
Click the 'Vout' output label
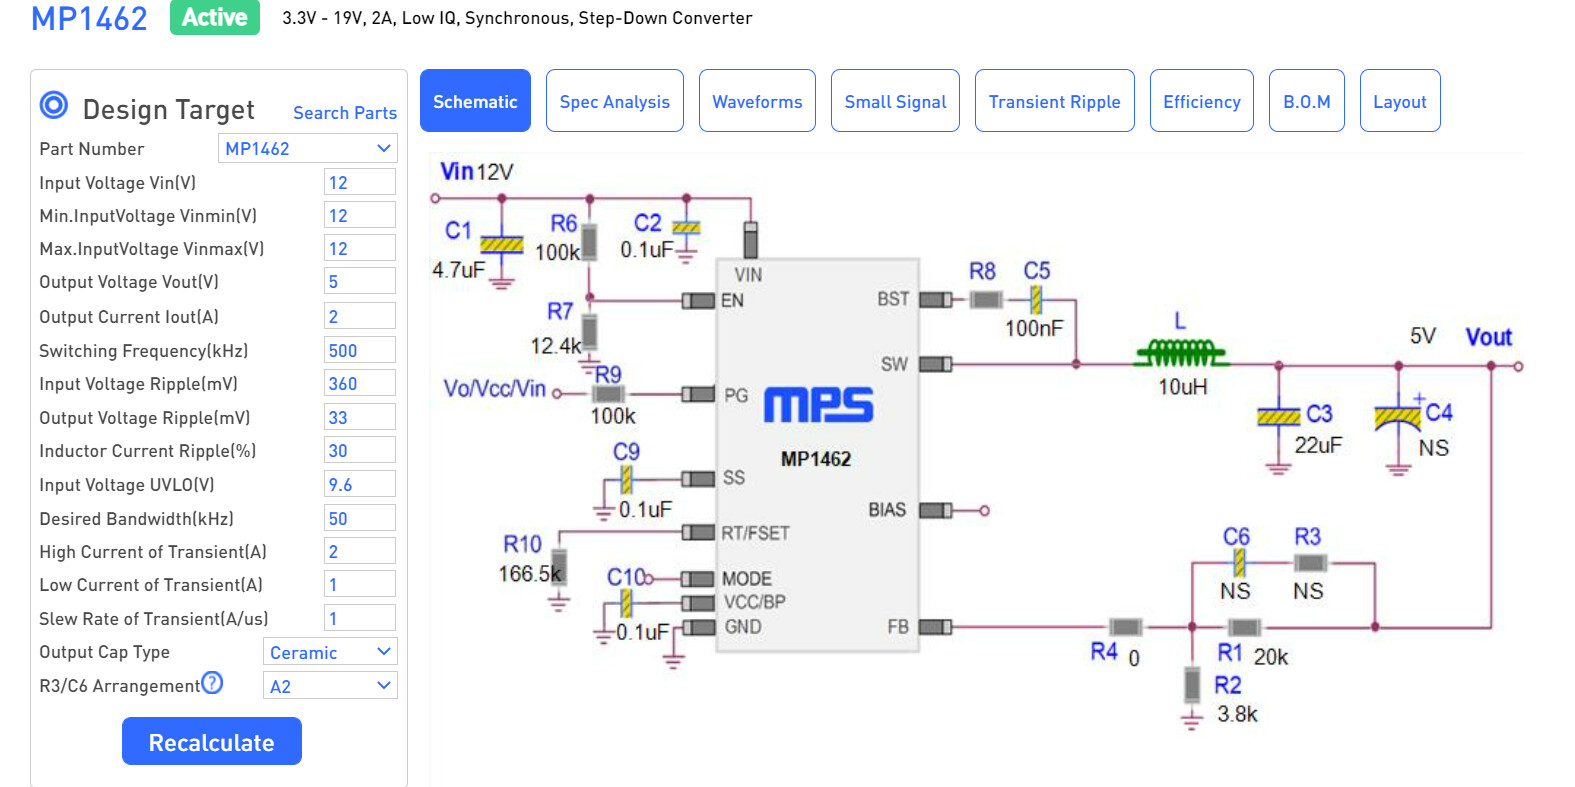(x=1488, y=337)
